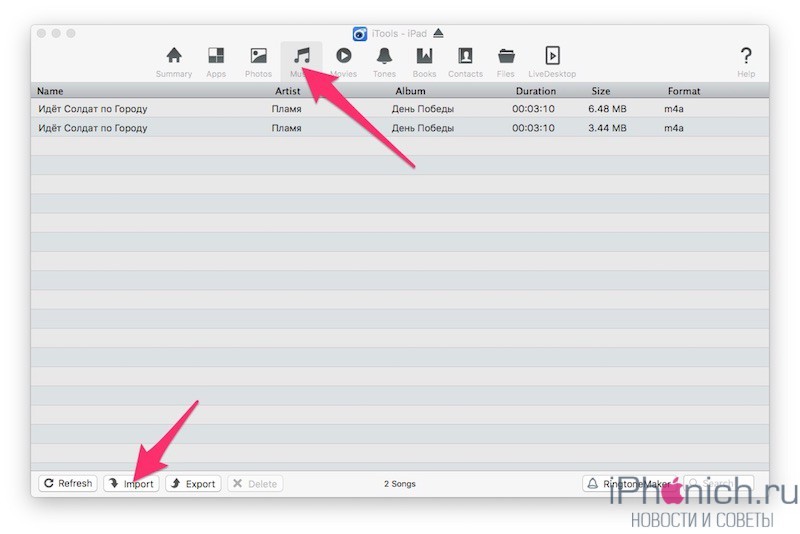Sort by the Name column header

coord(50,91)
